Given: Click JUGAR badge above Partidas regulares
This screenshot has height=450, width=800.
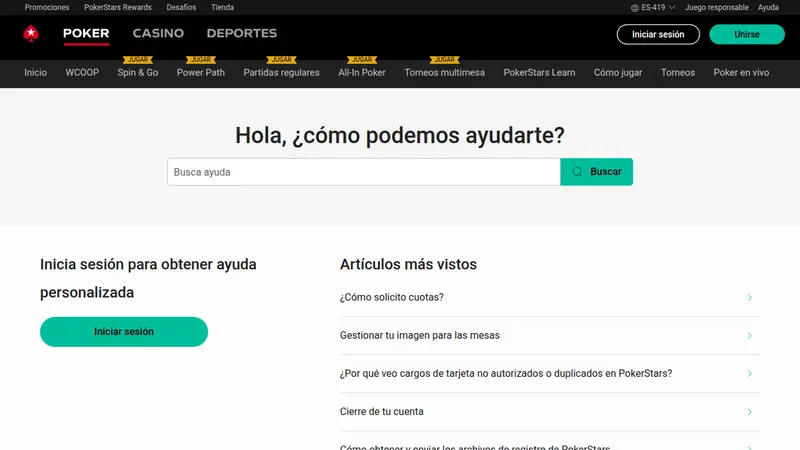Looking at the screenshot, I should click(x=282, y=60).
